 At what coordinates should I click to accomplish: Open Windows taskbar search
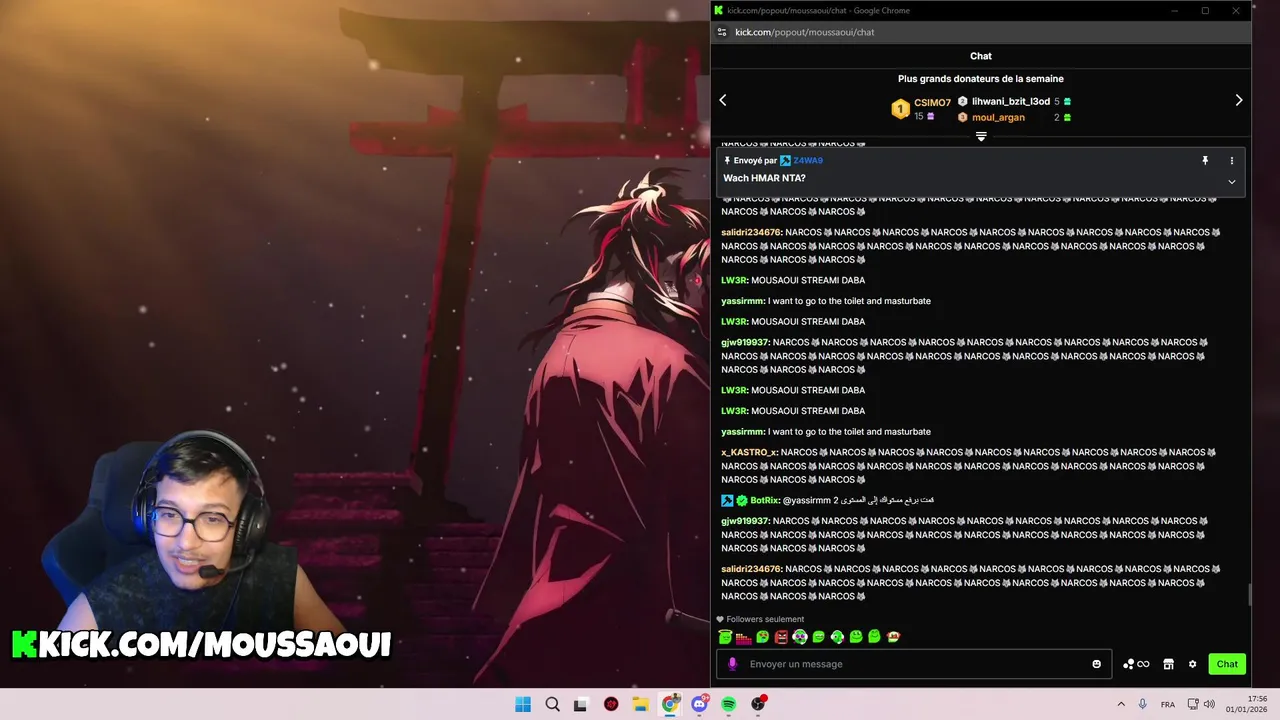pos(552,704)
